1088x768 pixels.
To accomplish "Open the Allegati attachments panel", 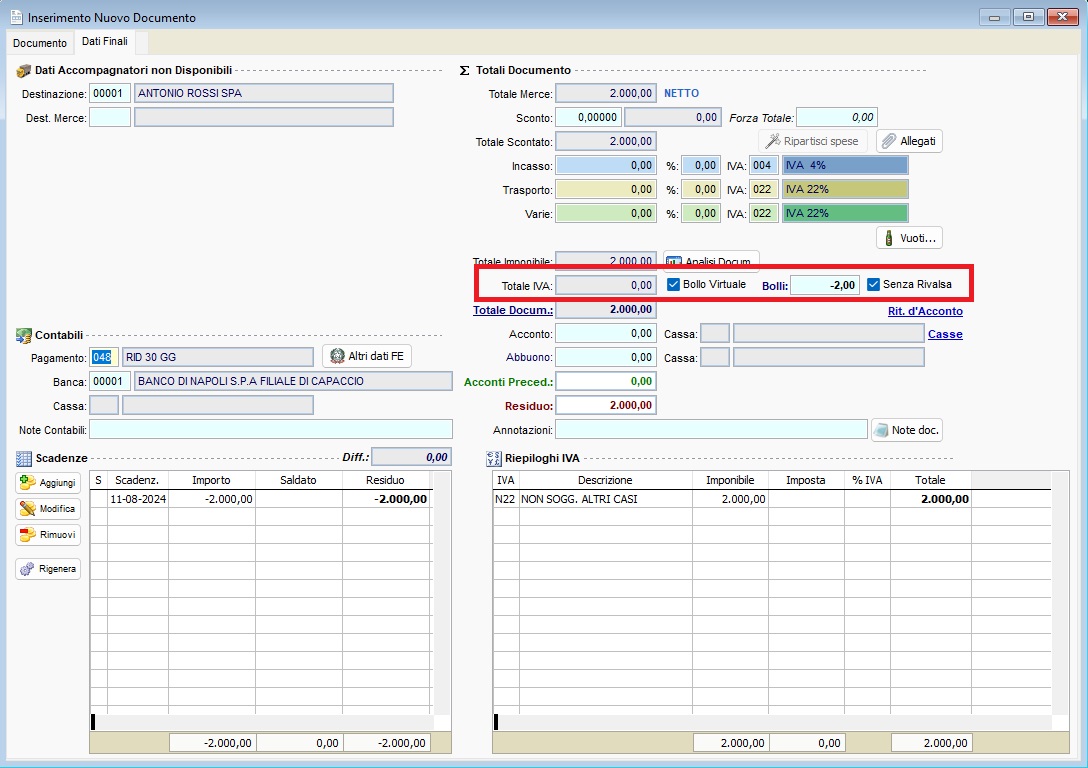I will coord(908,141).
